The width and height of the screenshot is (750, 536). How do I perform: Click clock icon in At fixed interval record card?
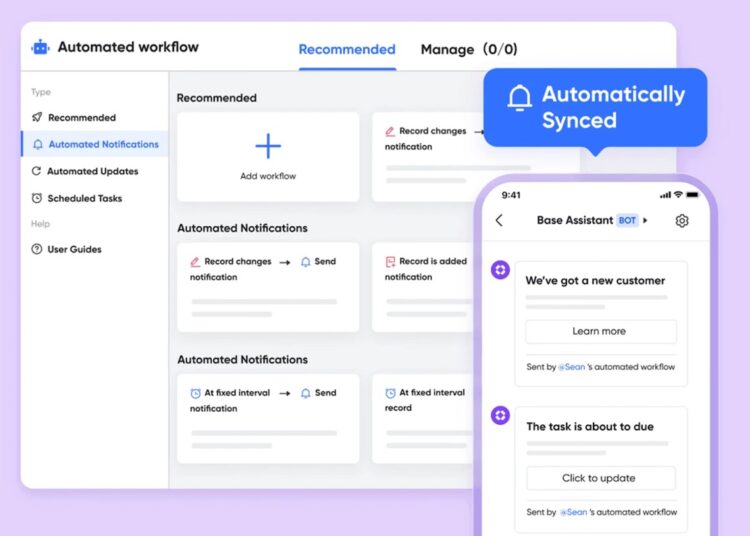tap(390, 393)
